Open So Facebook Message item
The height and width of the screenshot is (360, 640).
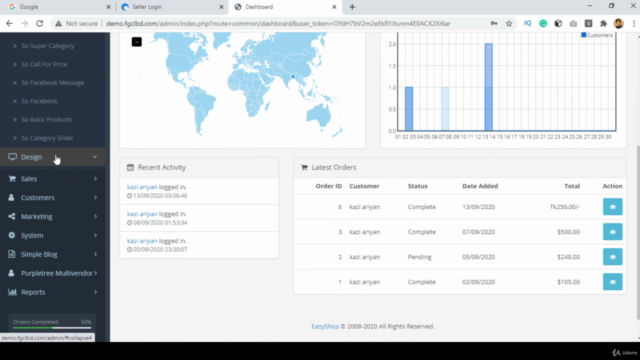[x=52, y=83]
